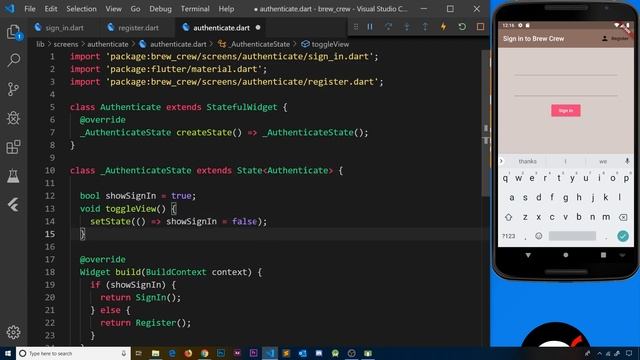Click Windows Start button
640x360 pixels.
click(x=8, y=353)
